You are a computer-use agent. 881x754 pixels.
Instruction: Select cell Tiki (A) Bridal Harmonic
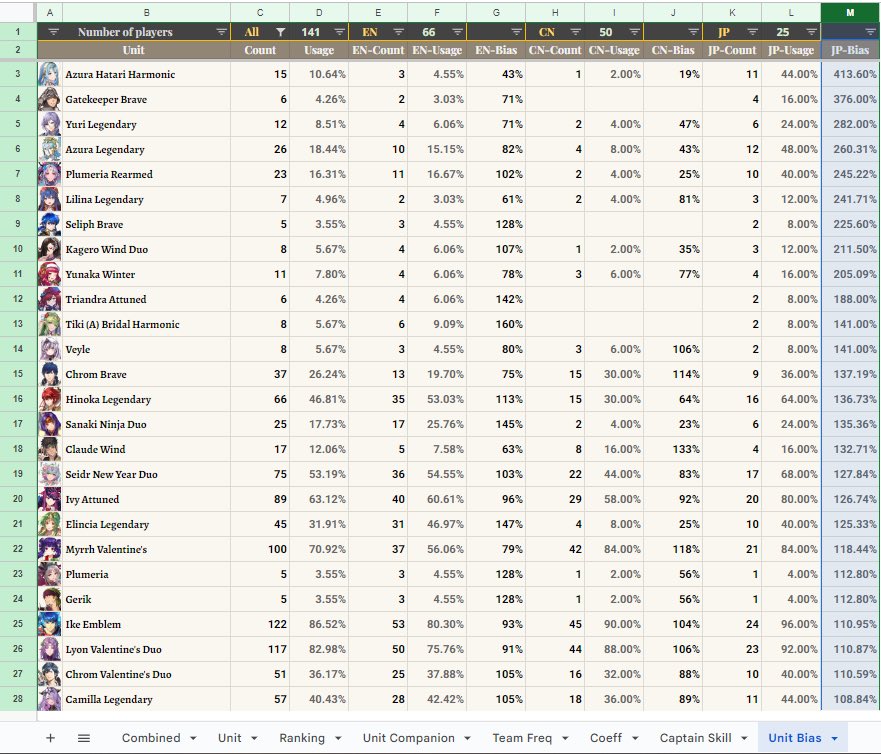(x=146, y=324)
